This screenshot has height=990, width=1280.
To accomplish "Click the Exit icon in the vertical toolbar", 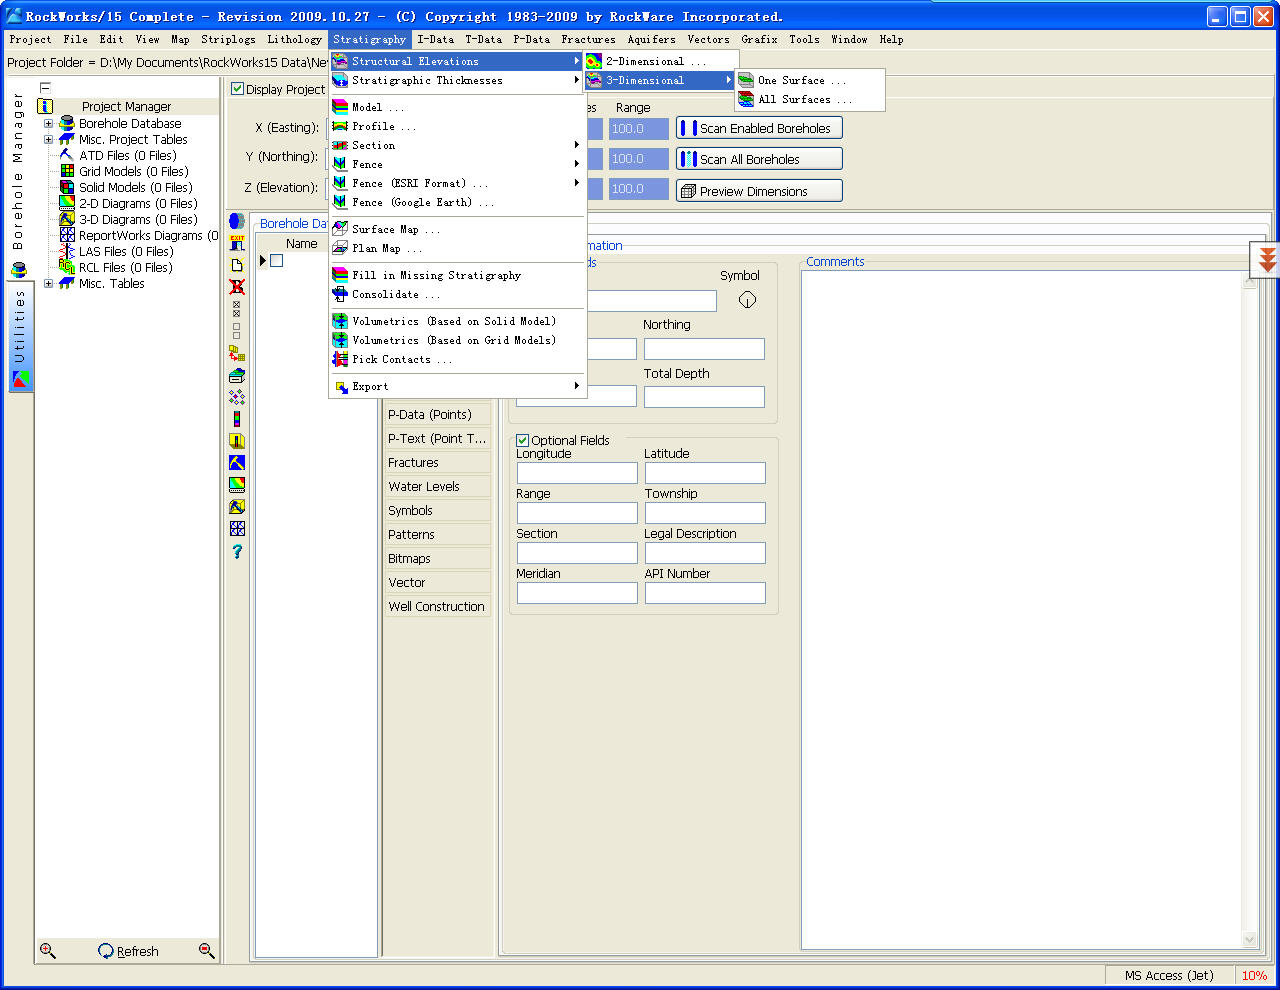I will click(237, 243).
